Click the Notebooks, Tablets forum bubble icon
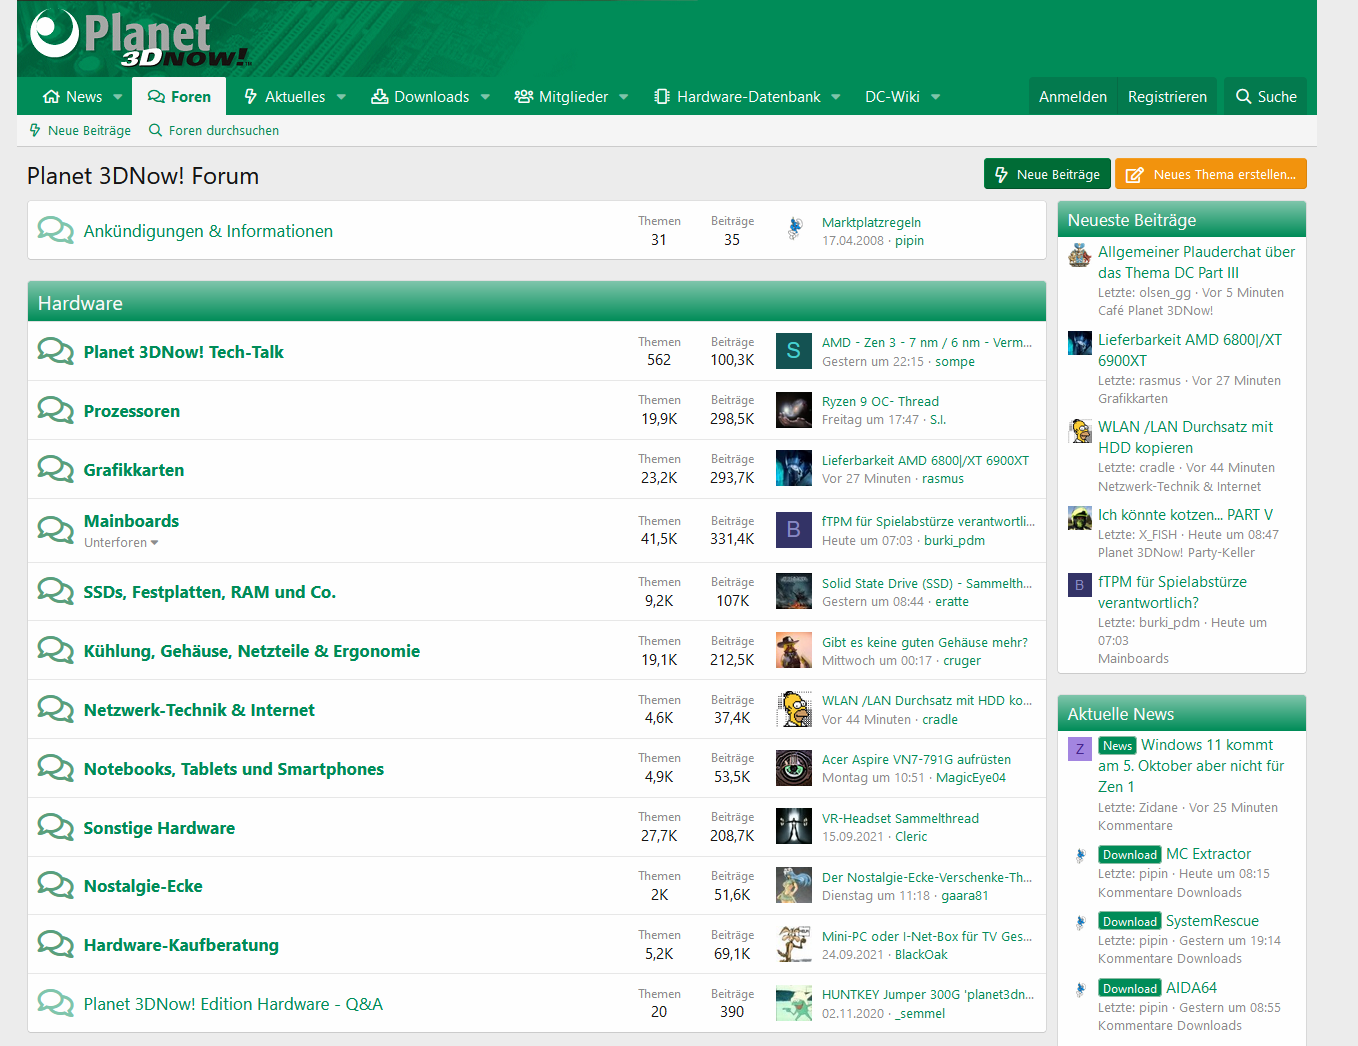The height and width of the screenshot is (1046, 1358). pos(56,768)
